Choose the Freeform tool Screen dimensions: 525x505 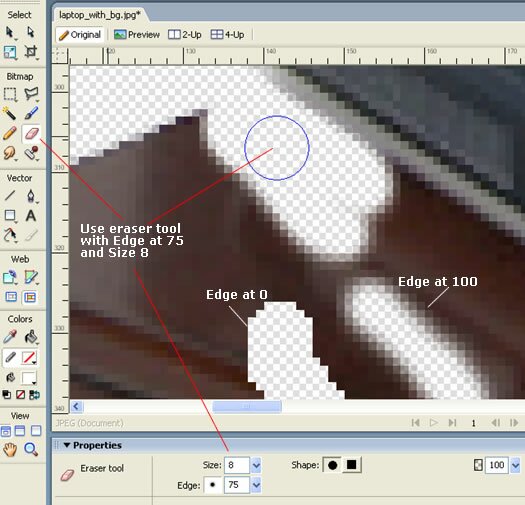pos(10,235)
